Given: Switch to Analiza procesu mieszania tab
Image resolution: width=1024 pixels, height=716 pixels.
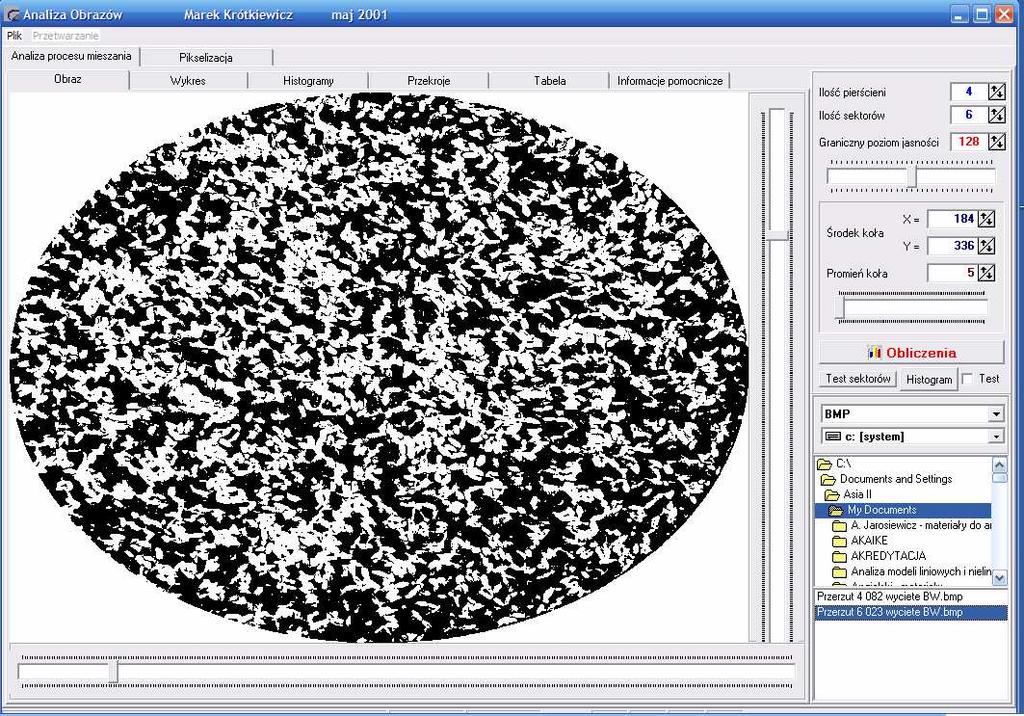Looking at the screenshot, I should point(71,56).
